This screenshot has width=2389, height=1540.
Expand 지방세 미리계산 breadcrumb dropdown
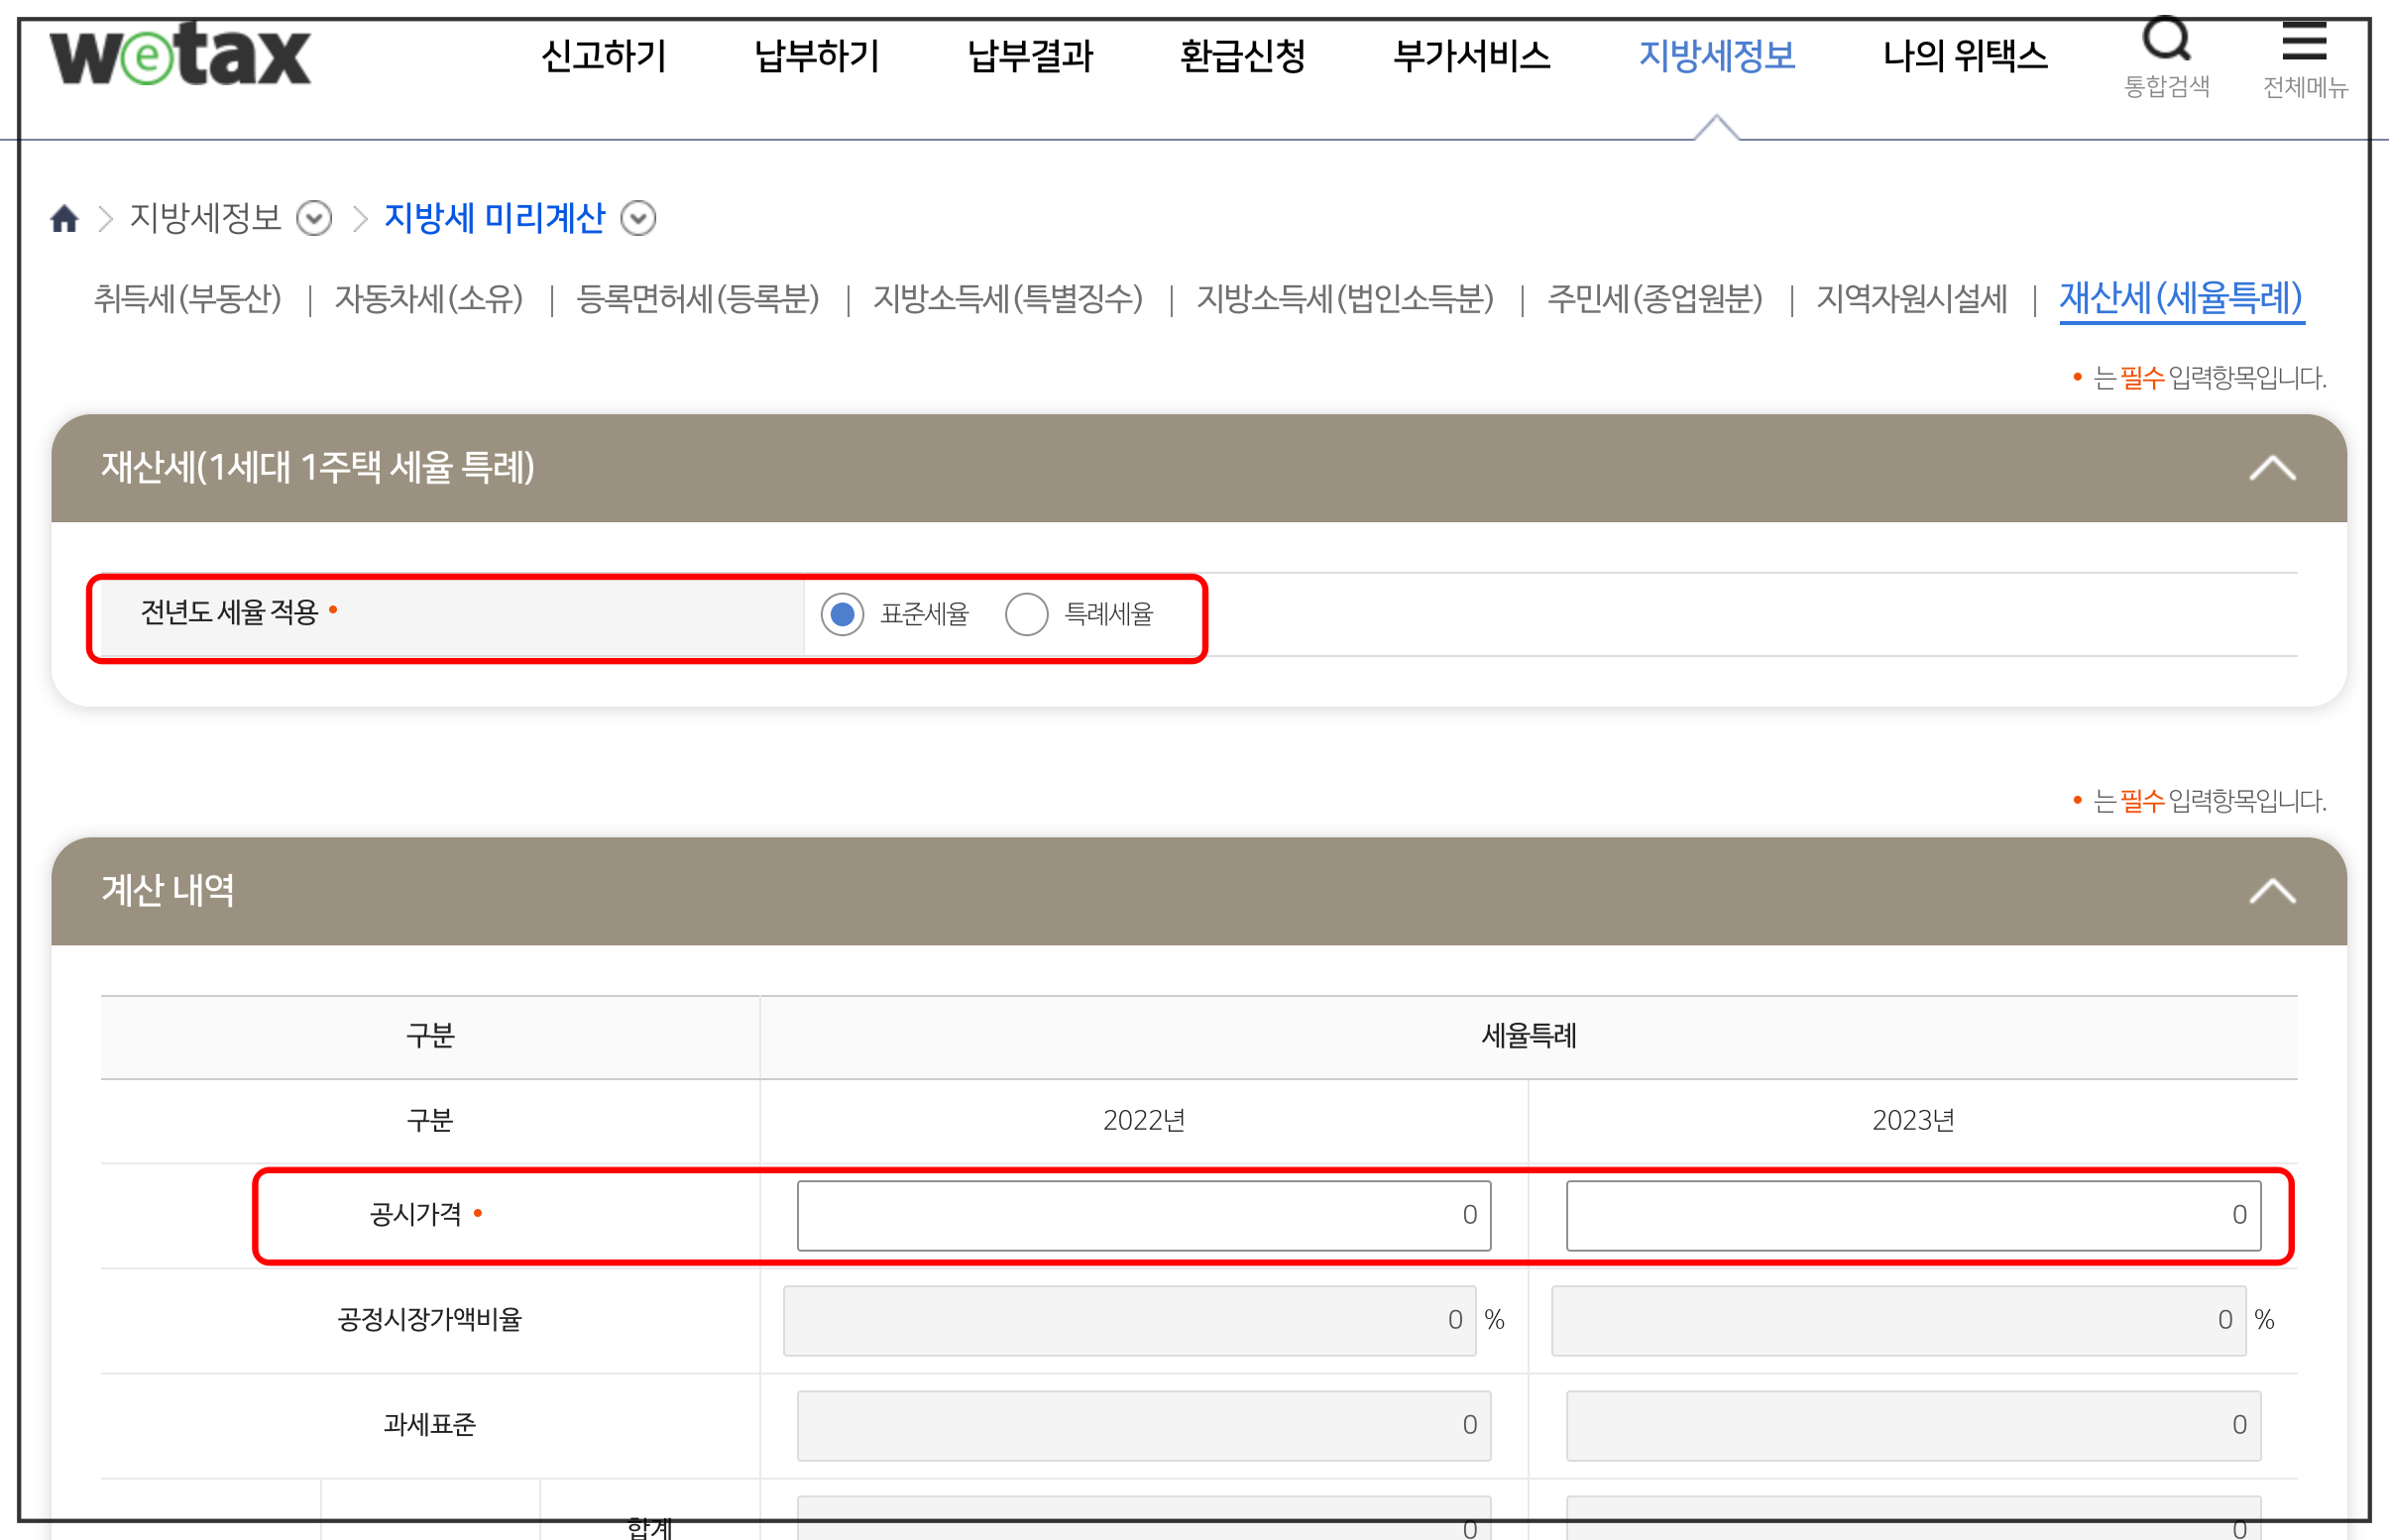638,218
